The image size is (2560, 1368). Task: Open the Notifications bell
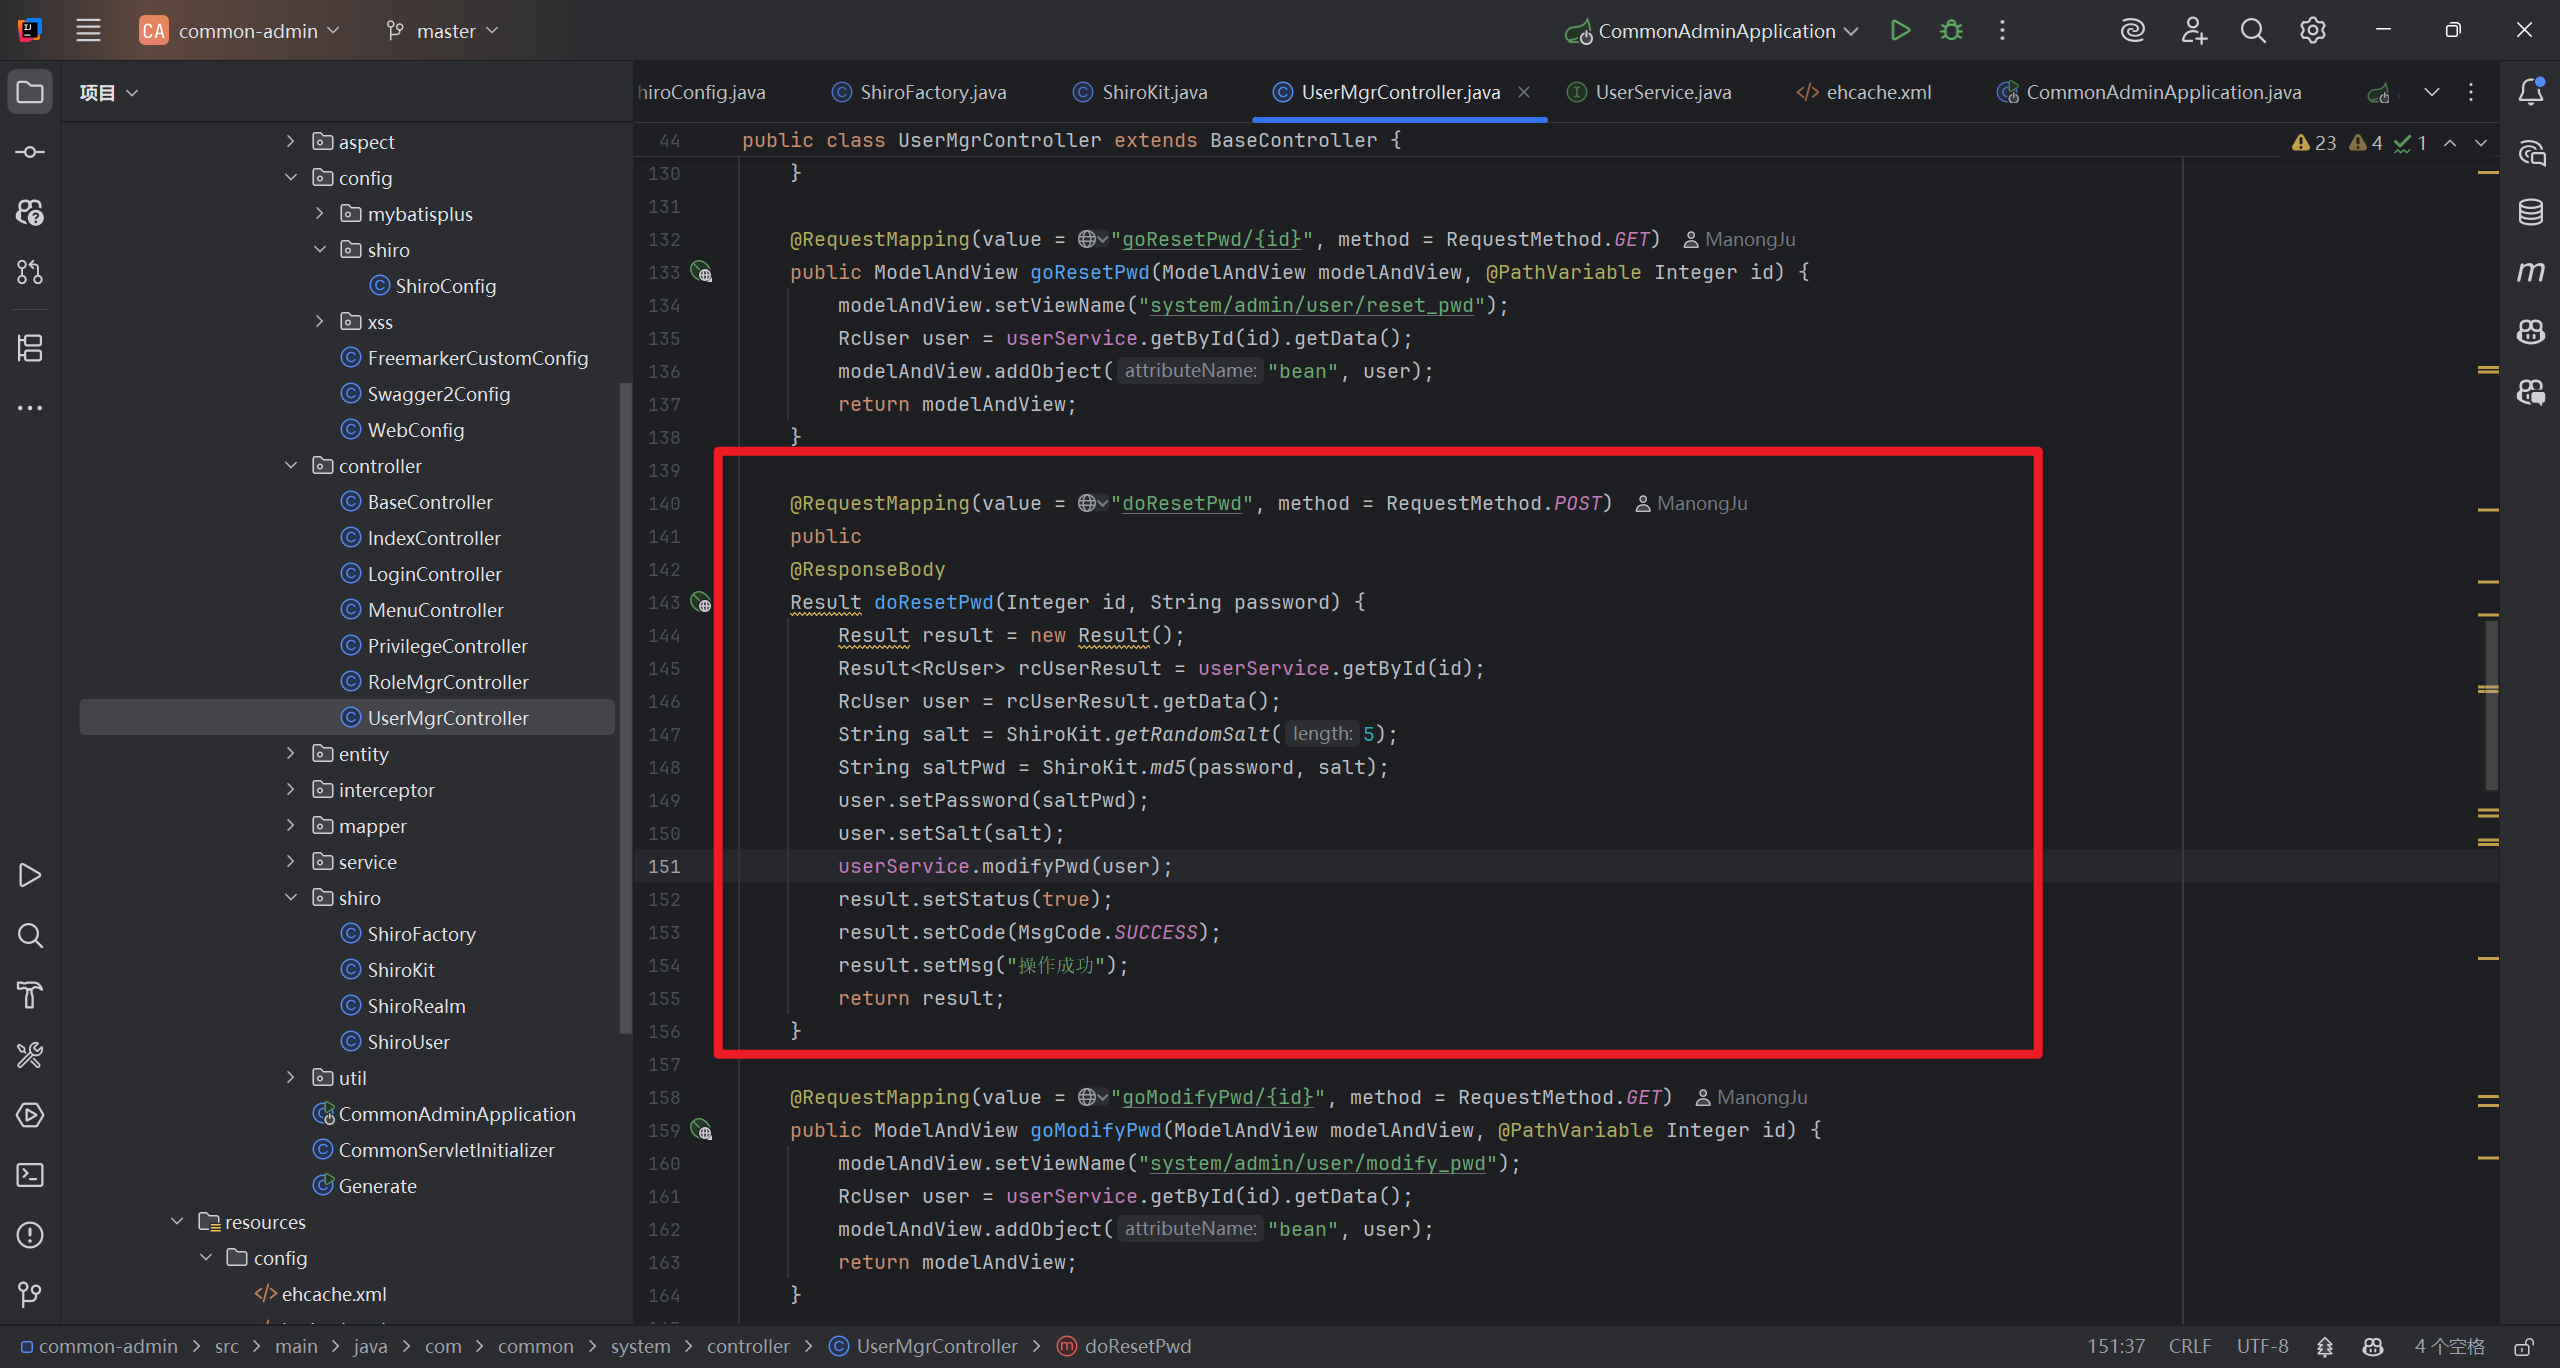coord(2531,92)
